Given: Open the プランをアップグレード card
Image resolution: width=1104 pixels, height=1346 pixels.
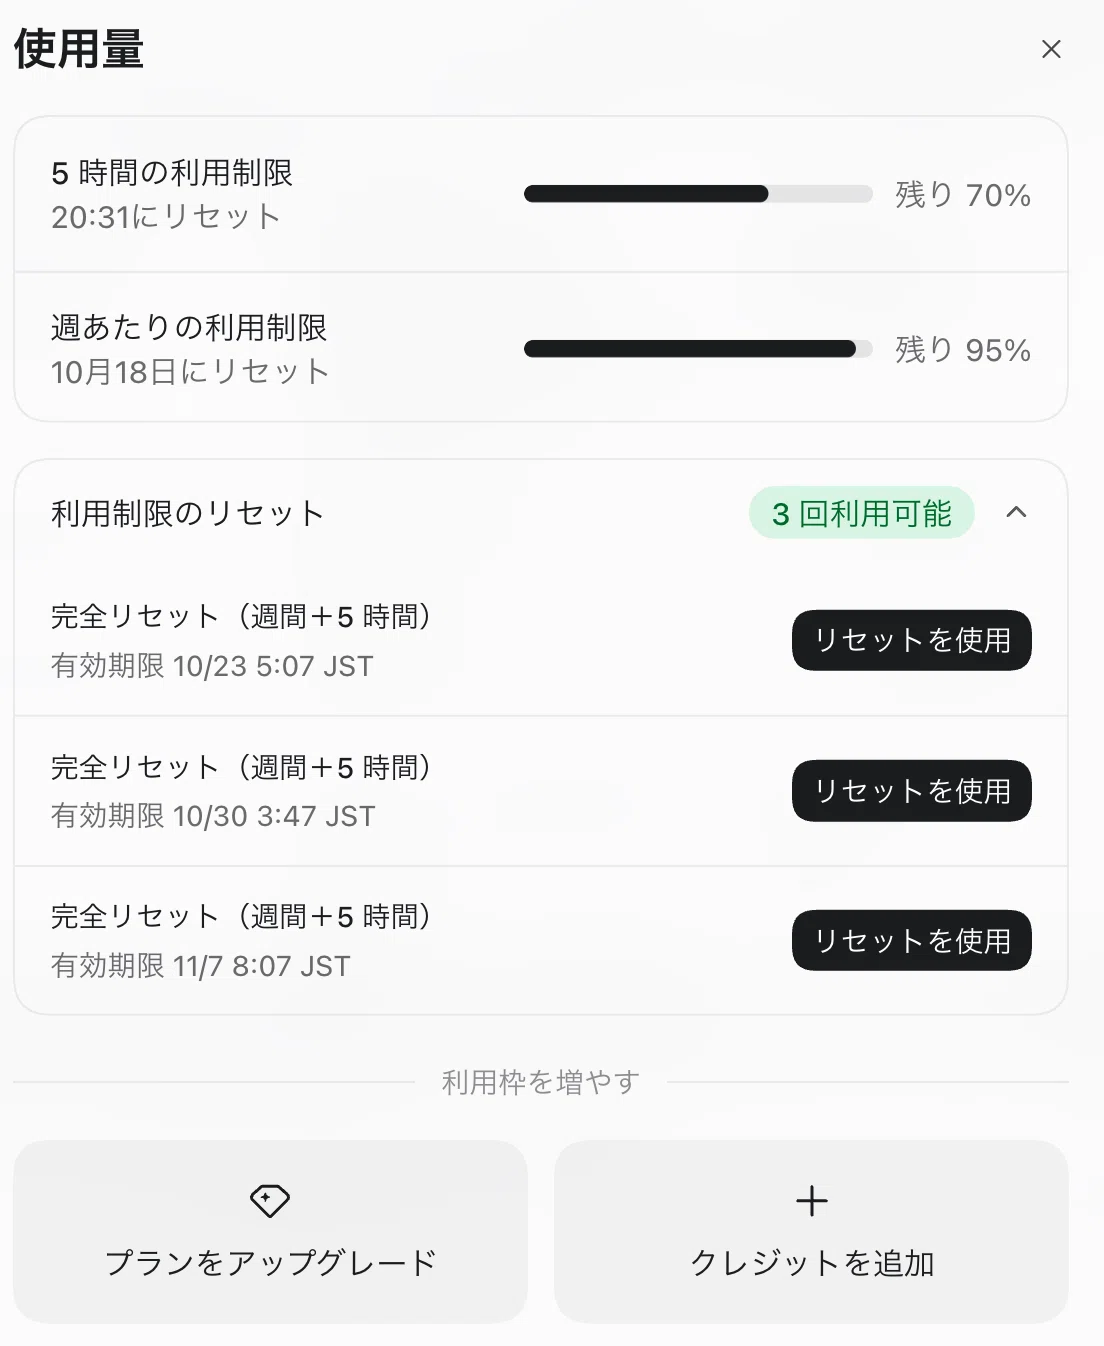Looking at the screenshot, I should (270, 1232).
